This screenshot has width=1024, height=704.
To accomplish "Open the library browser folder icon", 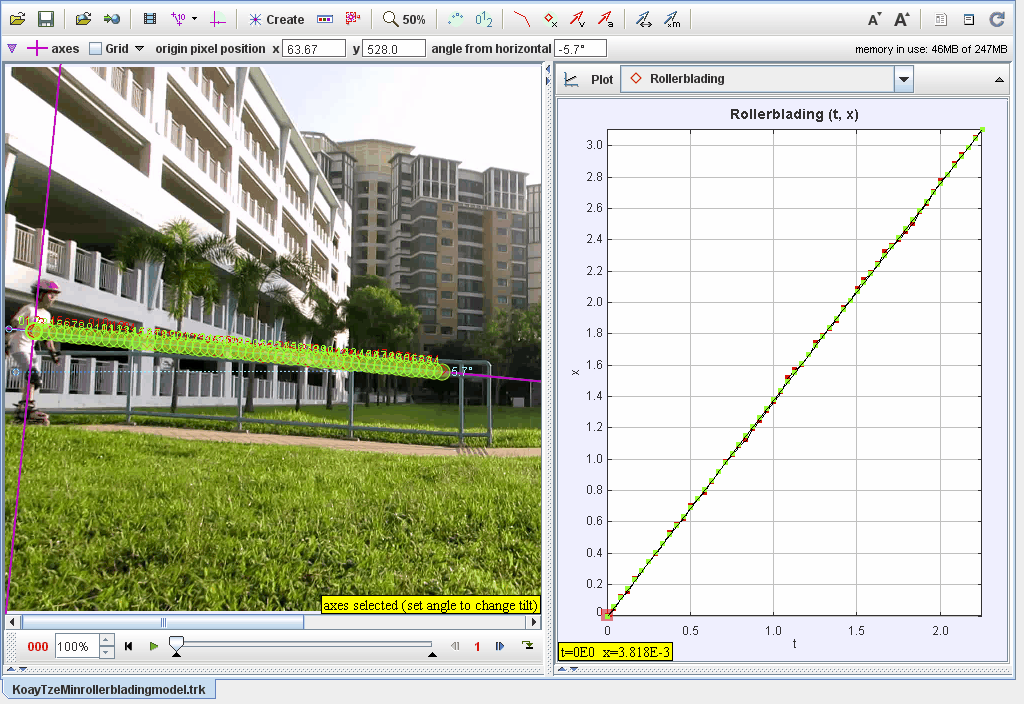I will click(x=83, y=19).
